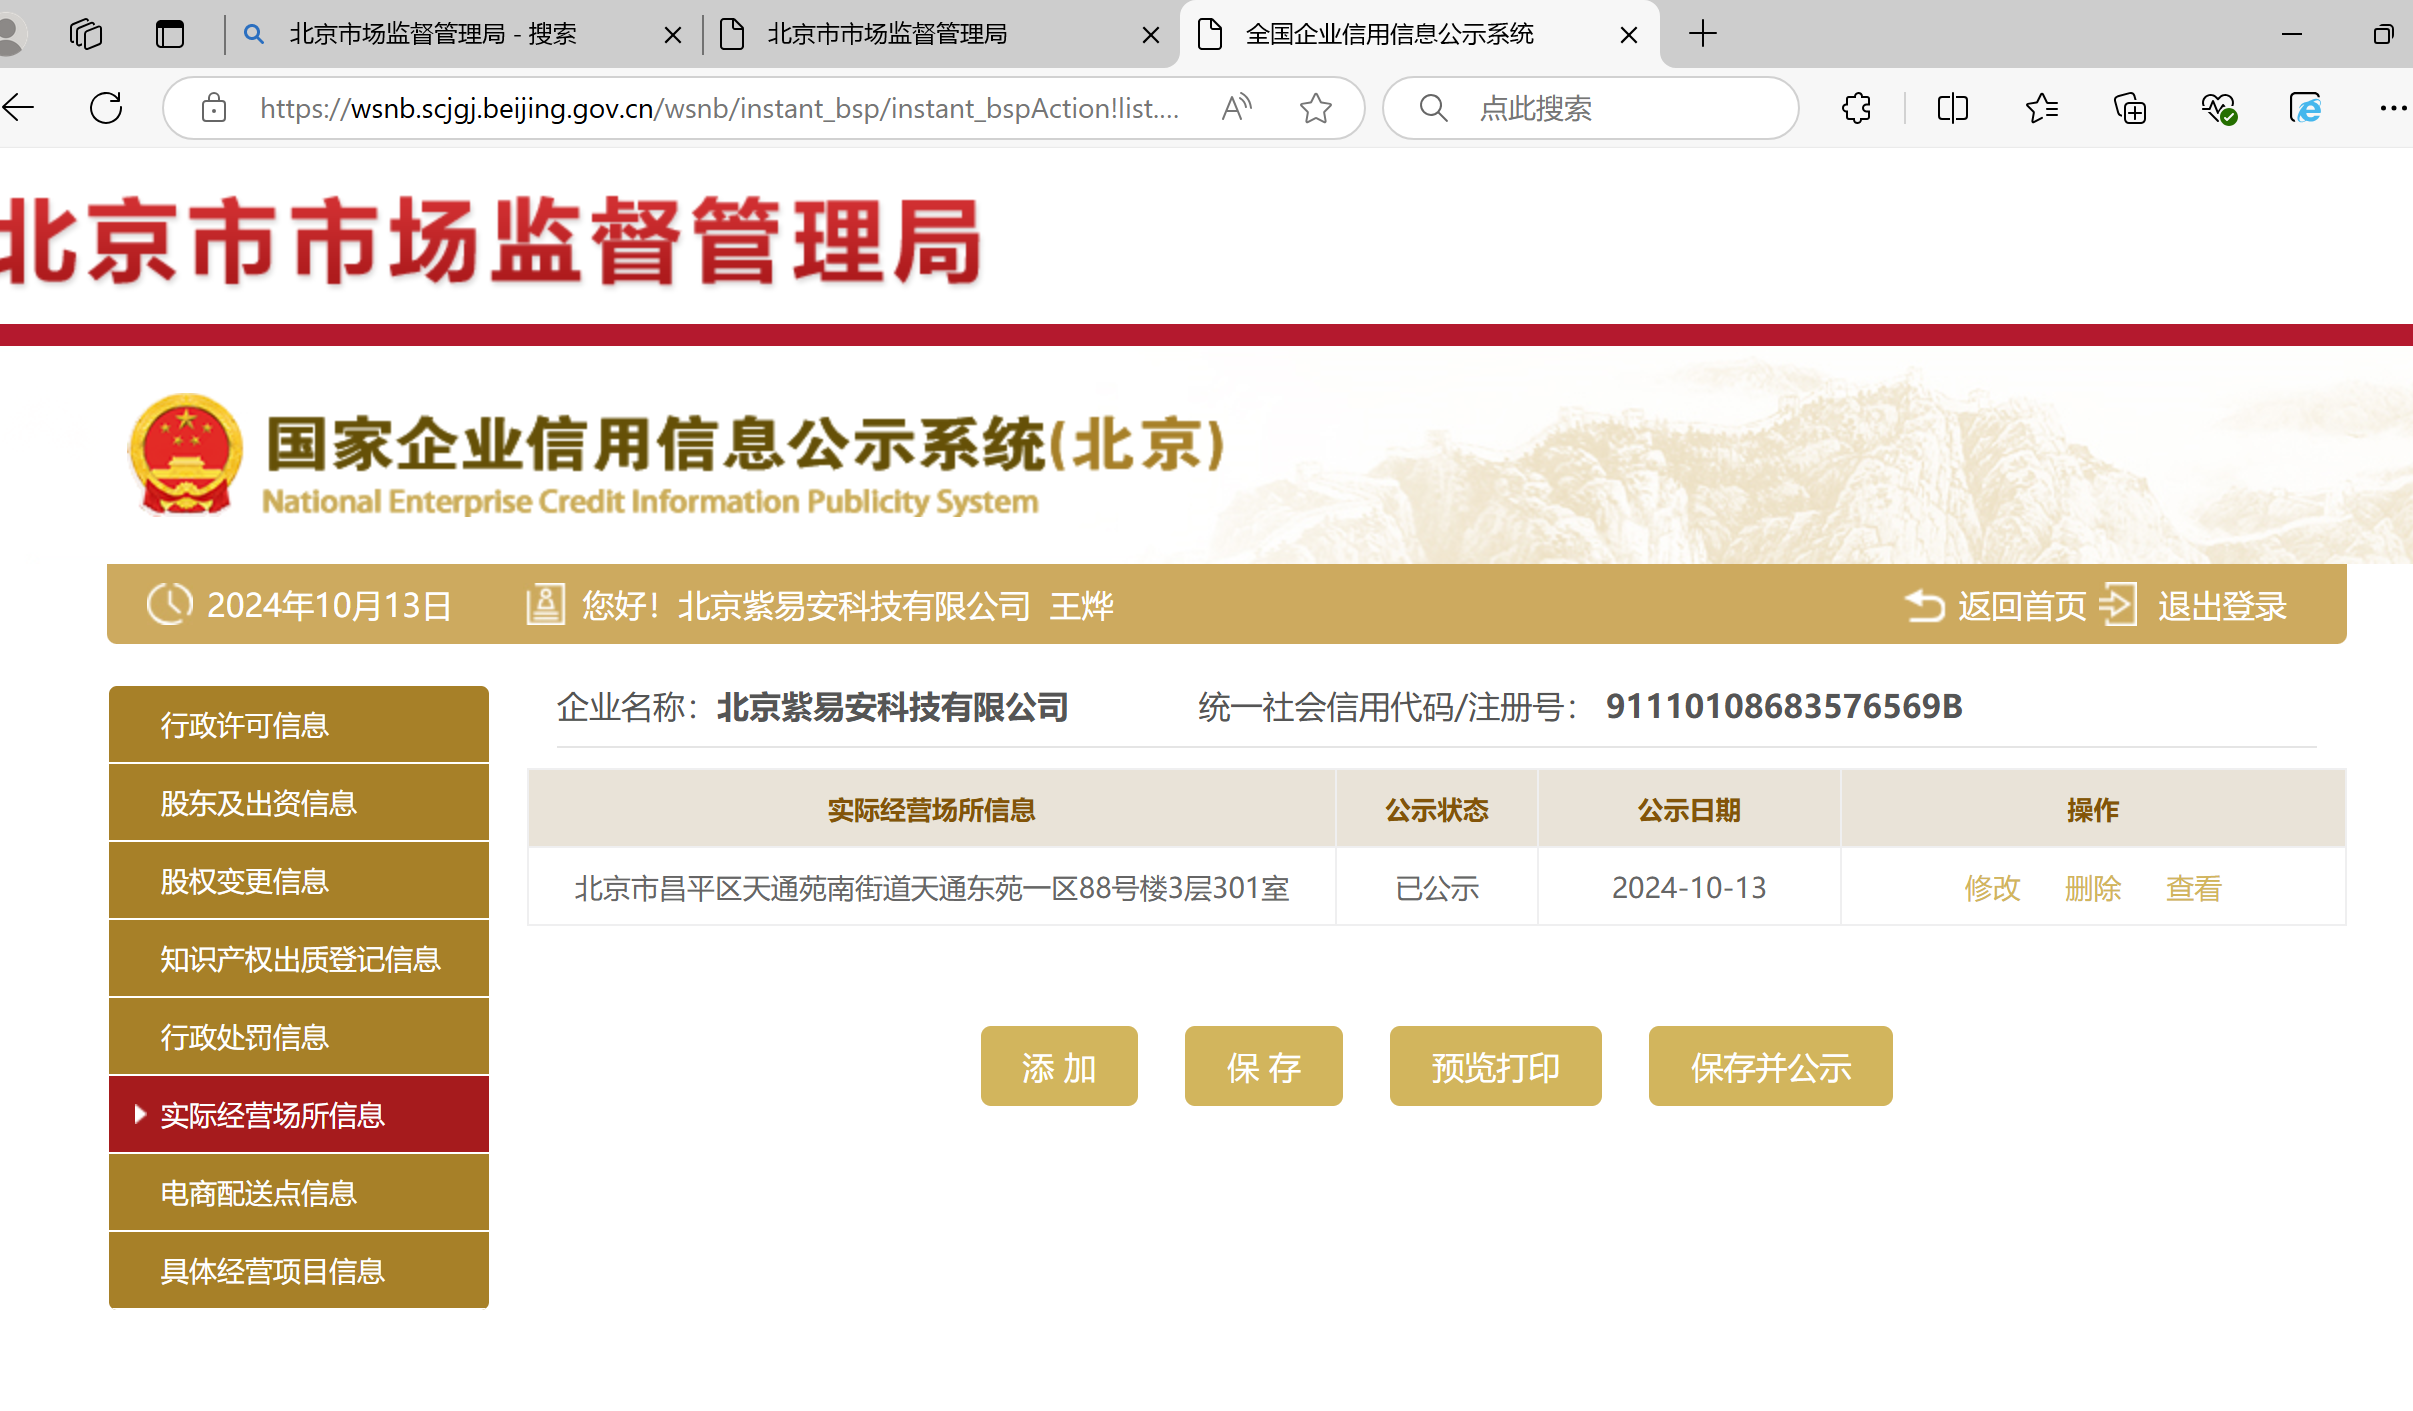The height and width of the screenshot is (1411, 2413).
Task: Click 返回首页 link text
Action: coord(2022,605)
